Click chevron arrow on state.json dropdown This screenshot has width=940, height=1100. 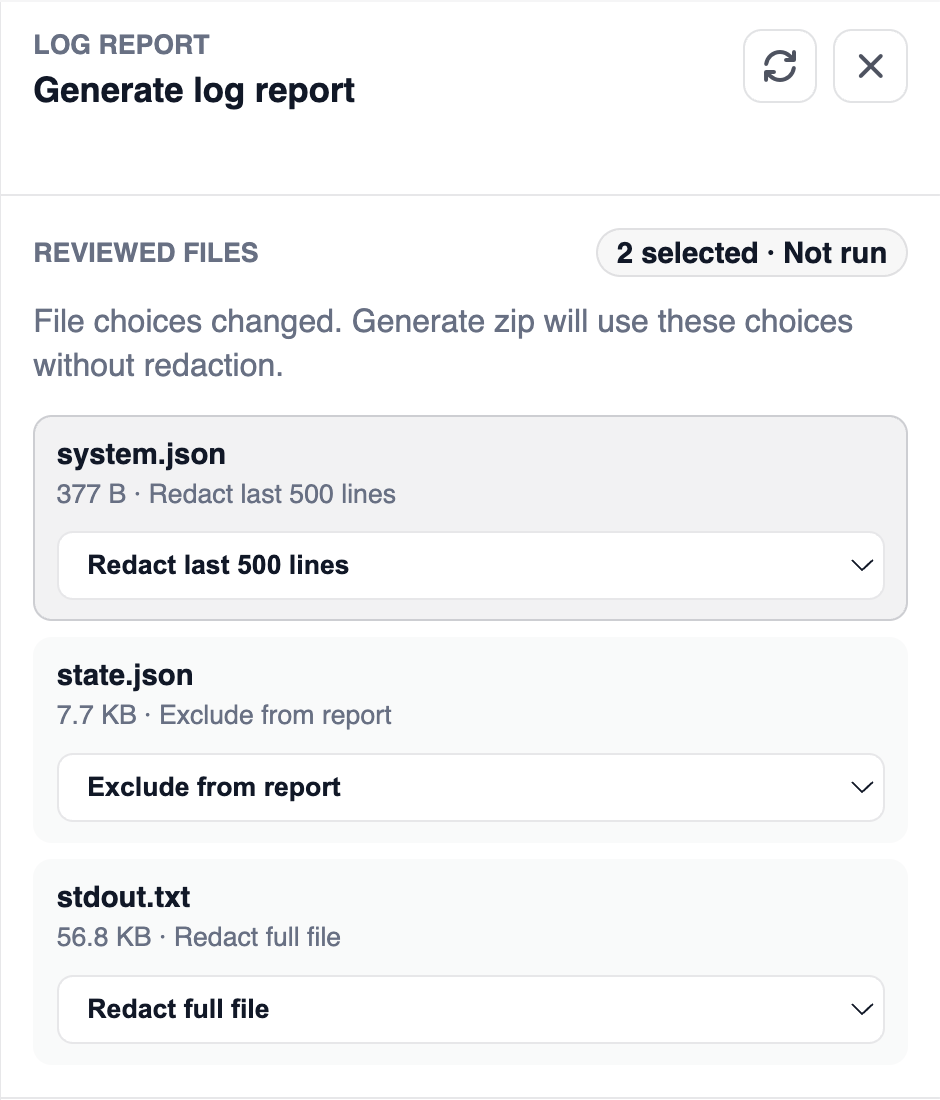(x=861, y=787)
